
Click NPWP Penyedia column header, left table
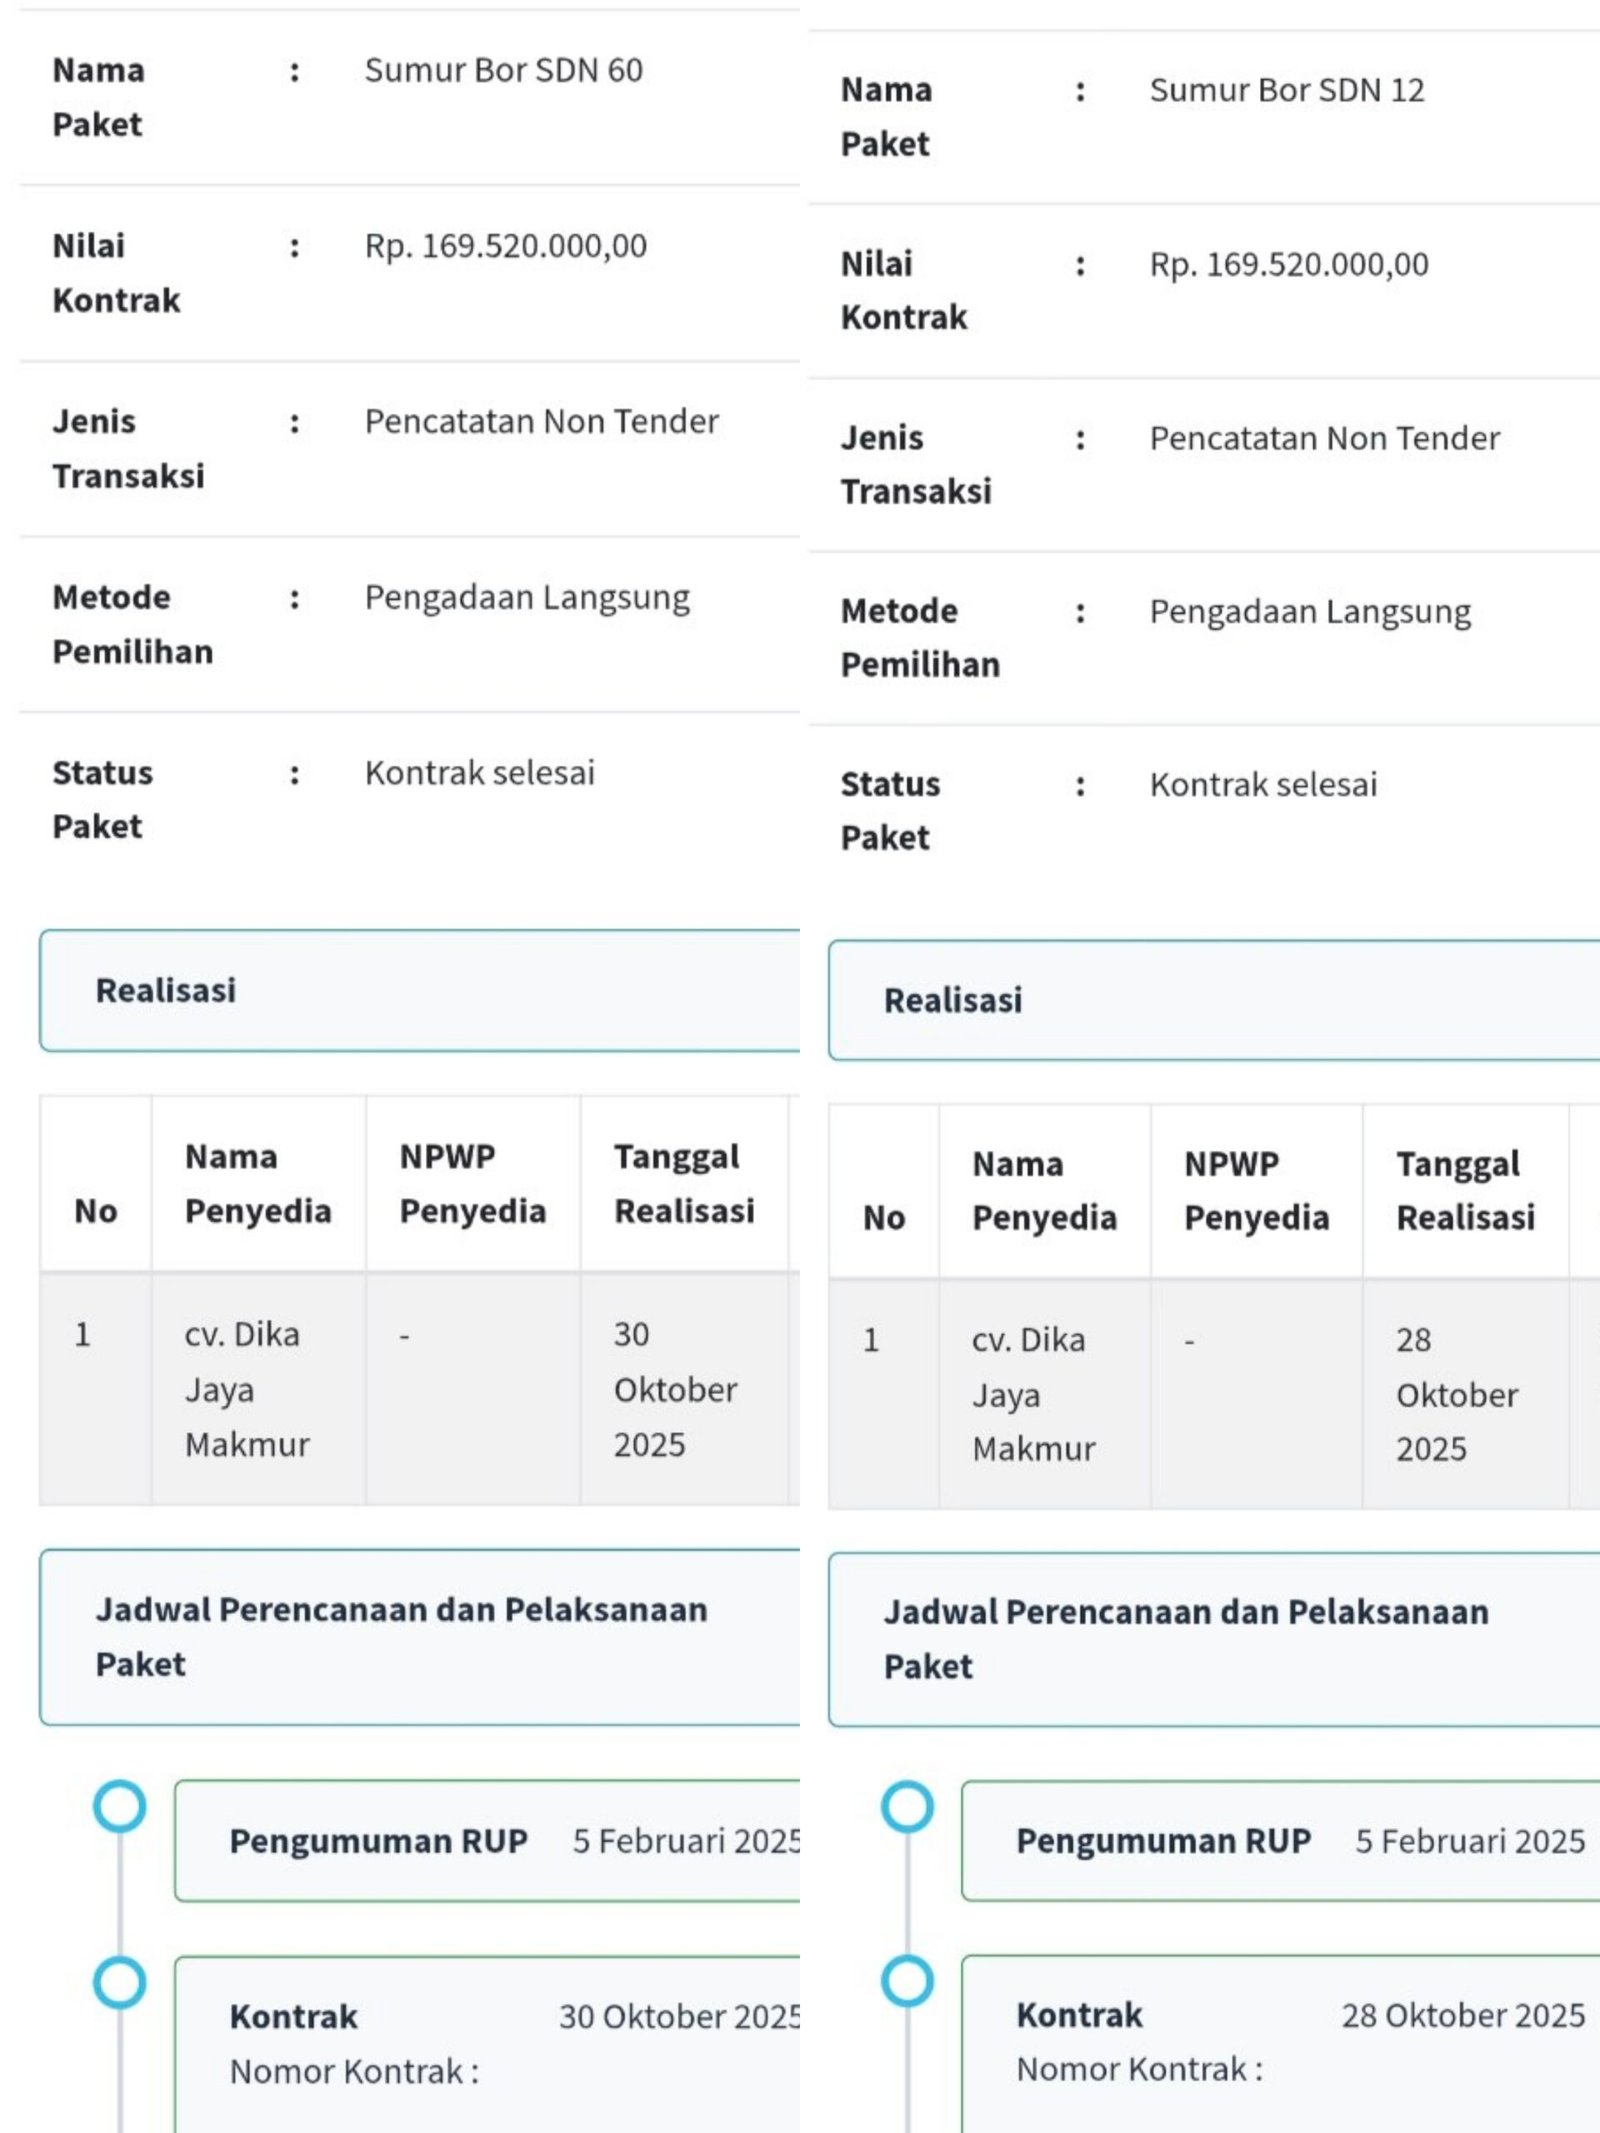472,1183
